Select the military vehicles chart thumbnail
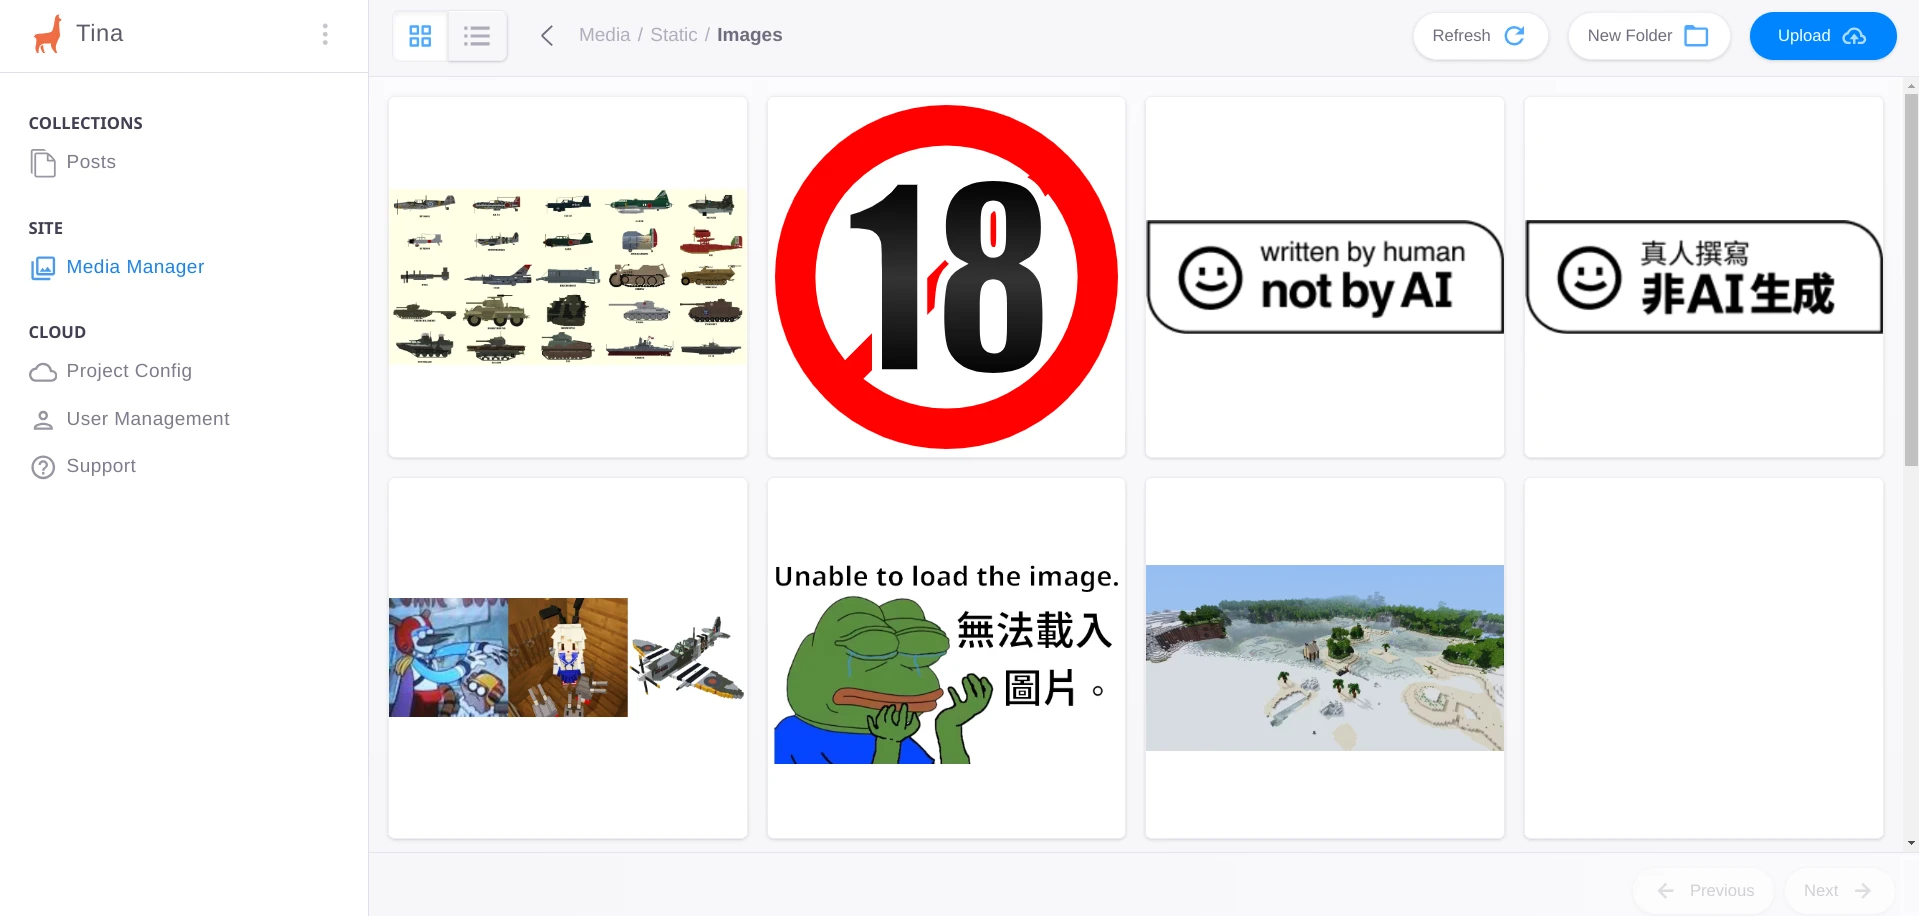1919x916 pixels. pos(568,277)
